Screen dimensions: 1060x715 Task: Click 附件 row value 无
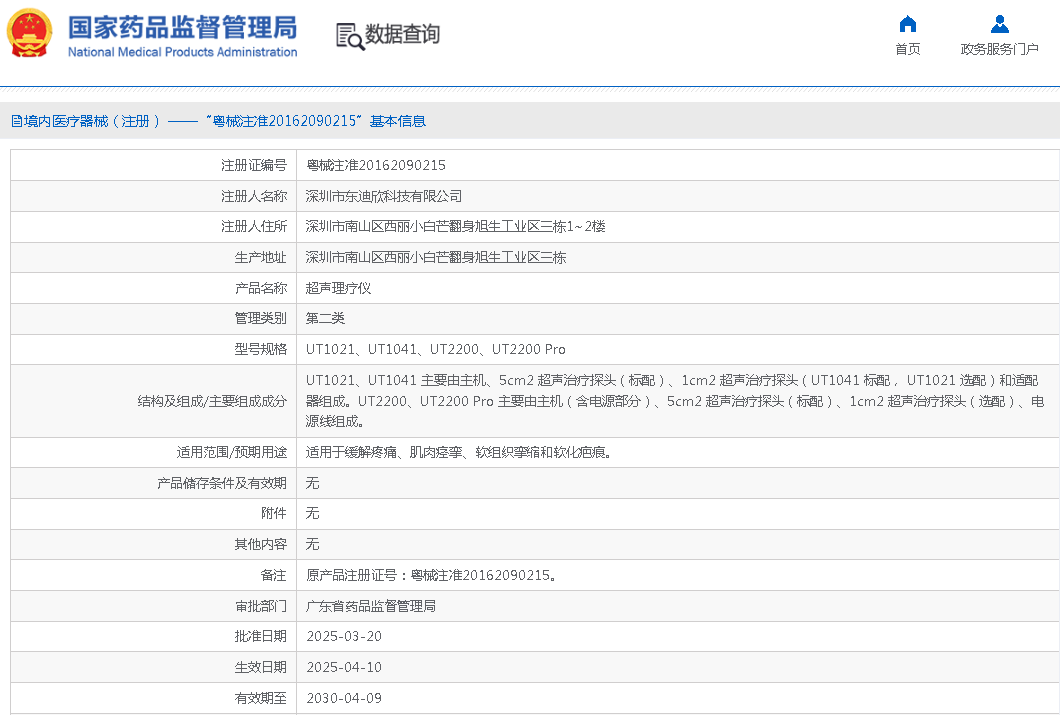[312, 513]
